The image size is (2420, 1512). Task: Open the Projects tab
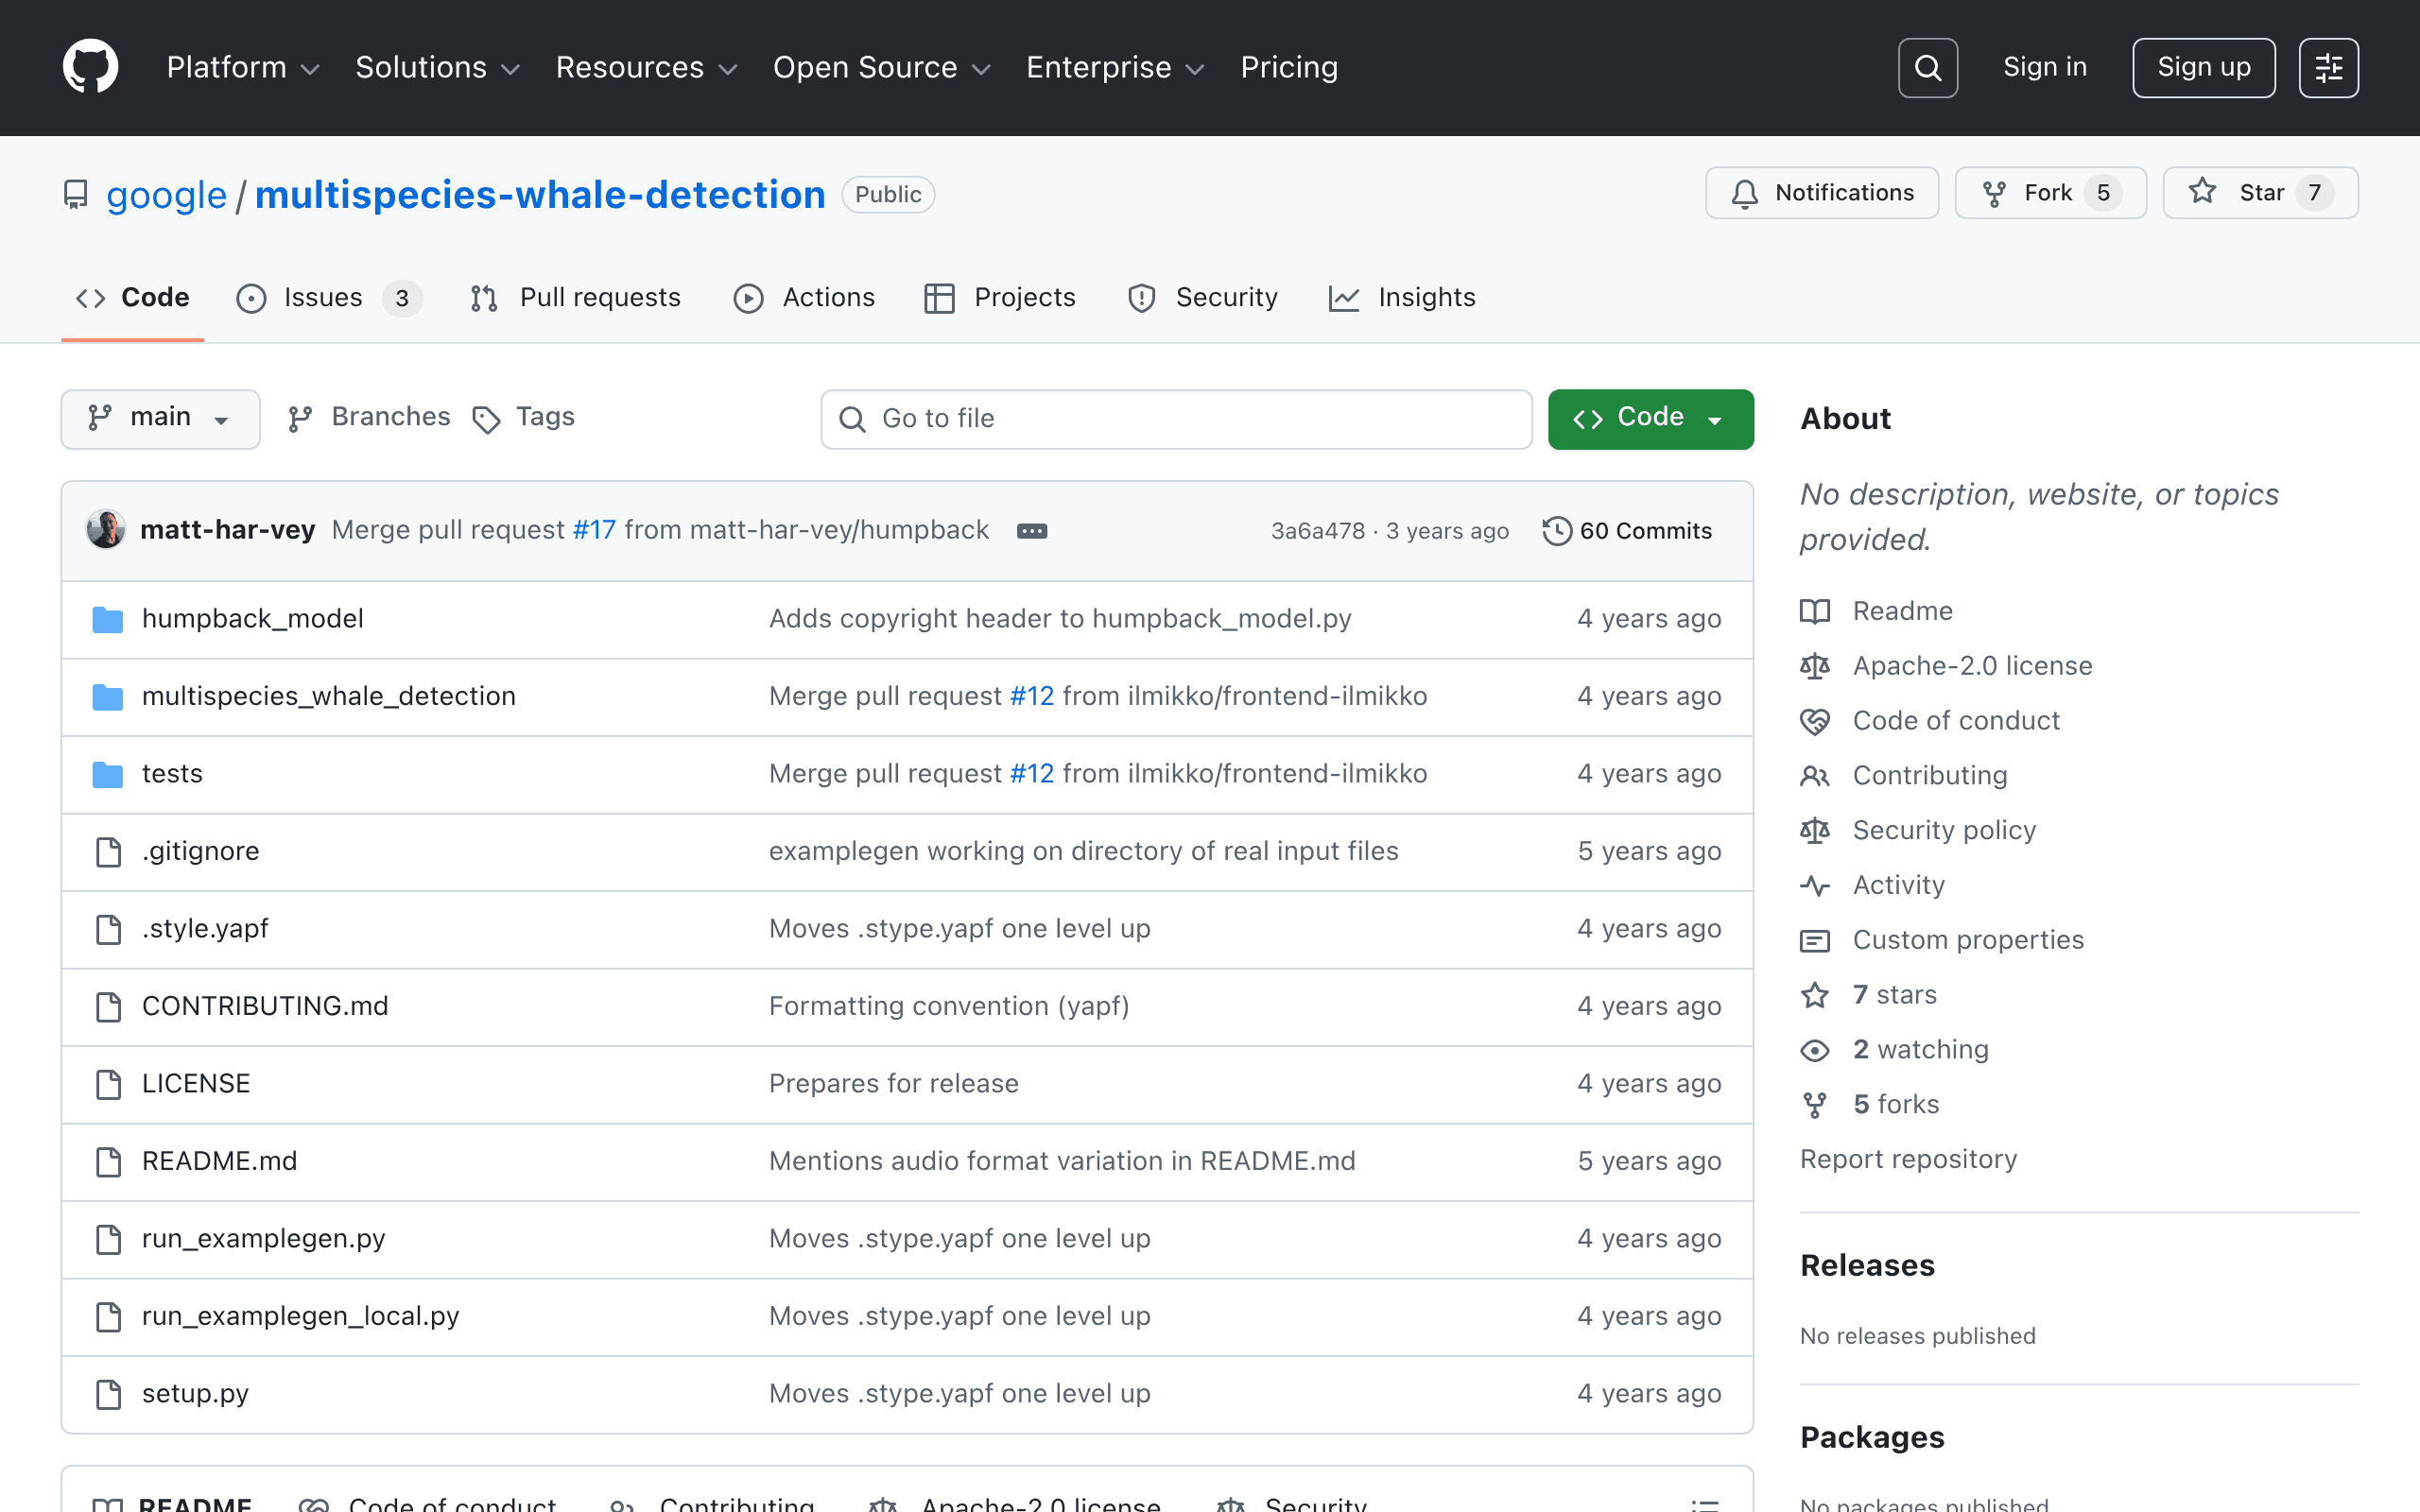pyautogui.click(x=1000, y=298)
